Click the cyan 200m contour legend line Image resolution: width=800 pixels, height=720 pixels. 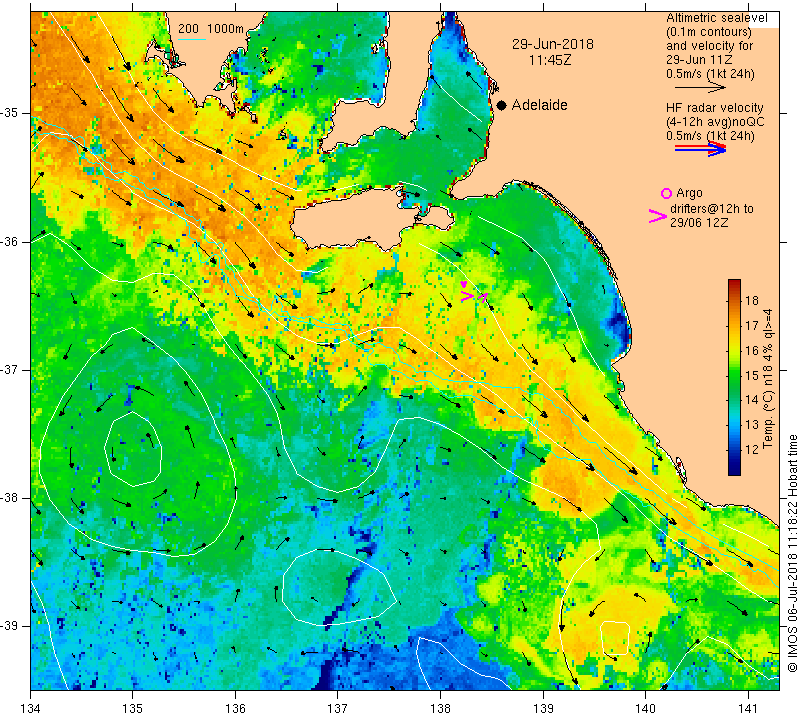pyautogui.click(x=192, y=39)
